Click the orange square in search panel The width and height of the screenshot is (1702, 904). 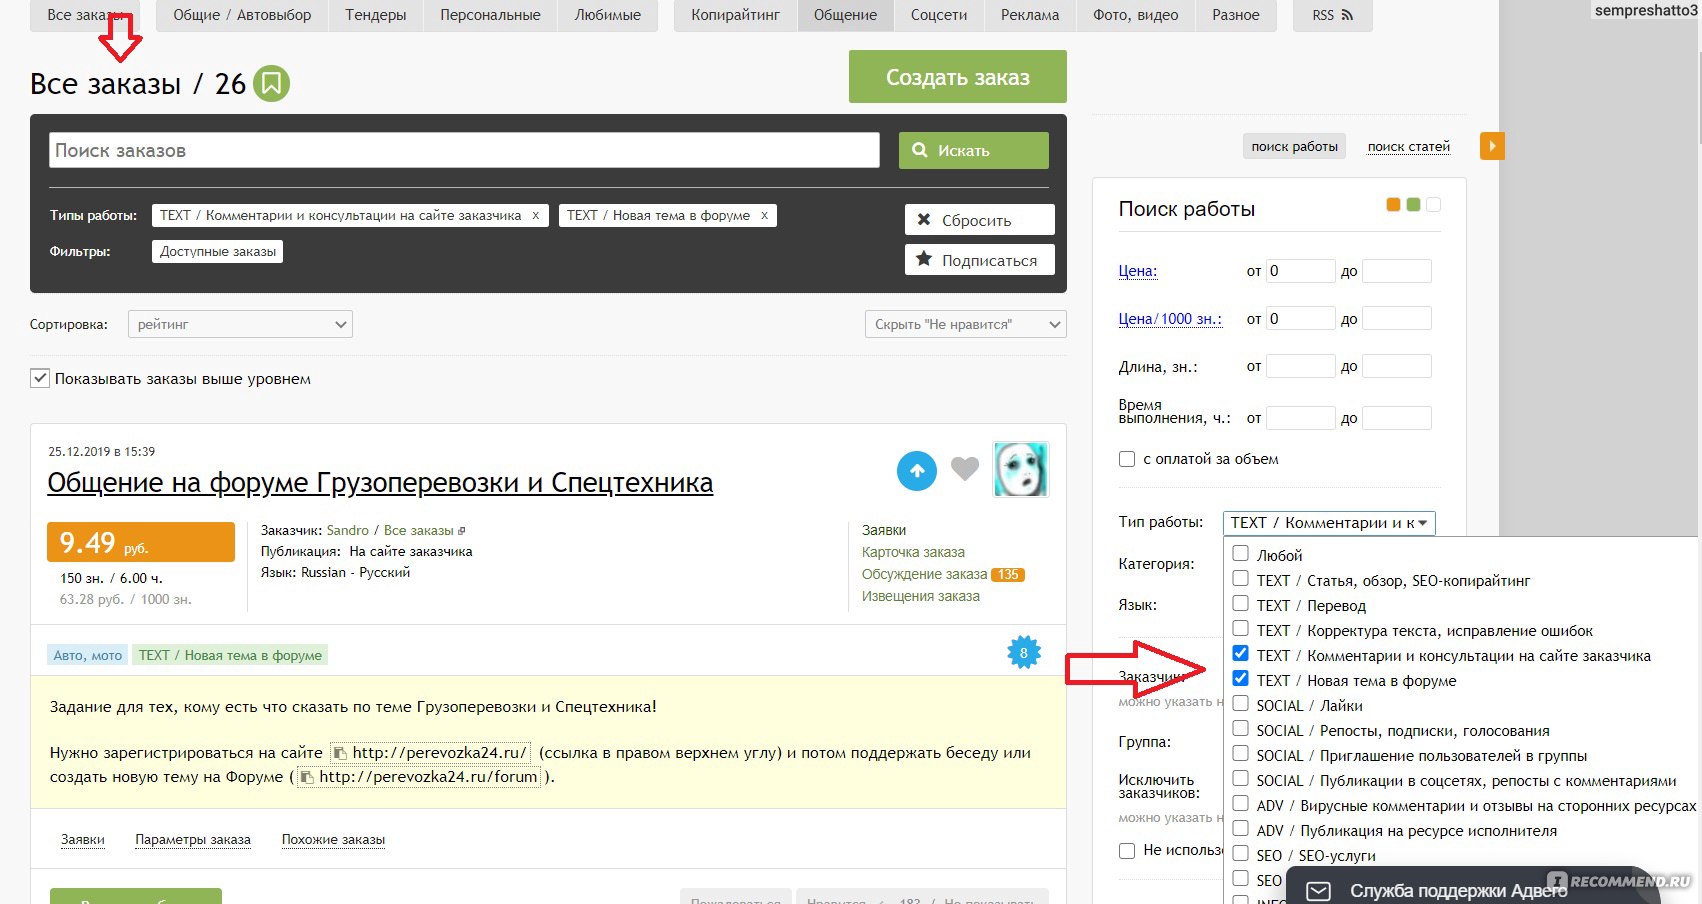coord(1393,205)
